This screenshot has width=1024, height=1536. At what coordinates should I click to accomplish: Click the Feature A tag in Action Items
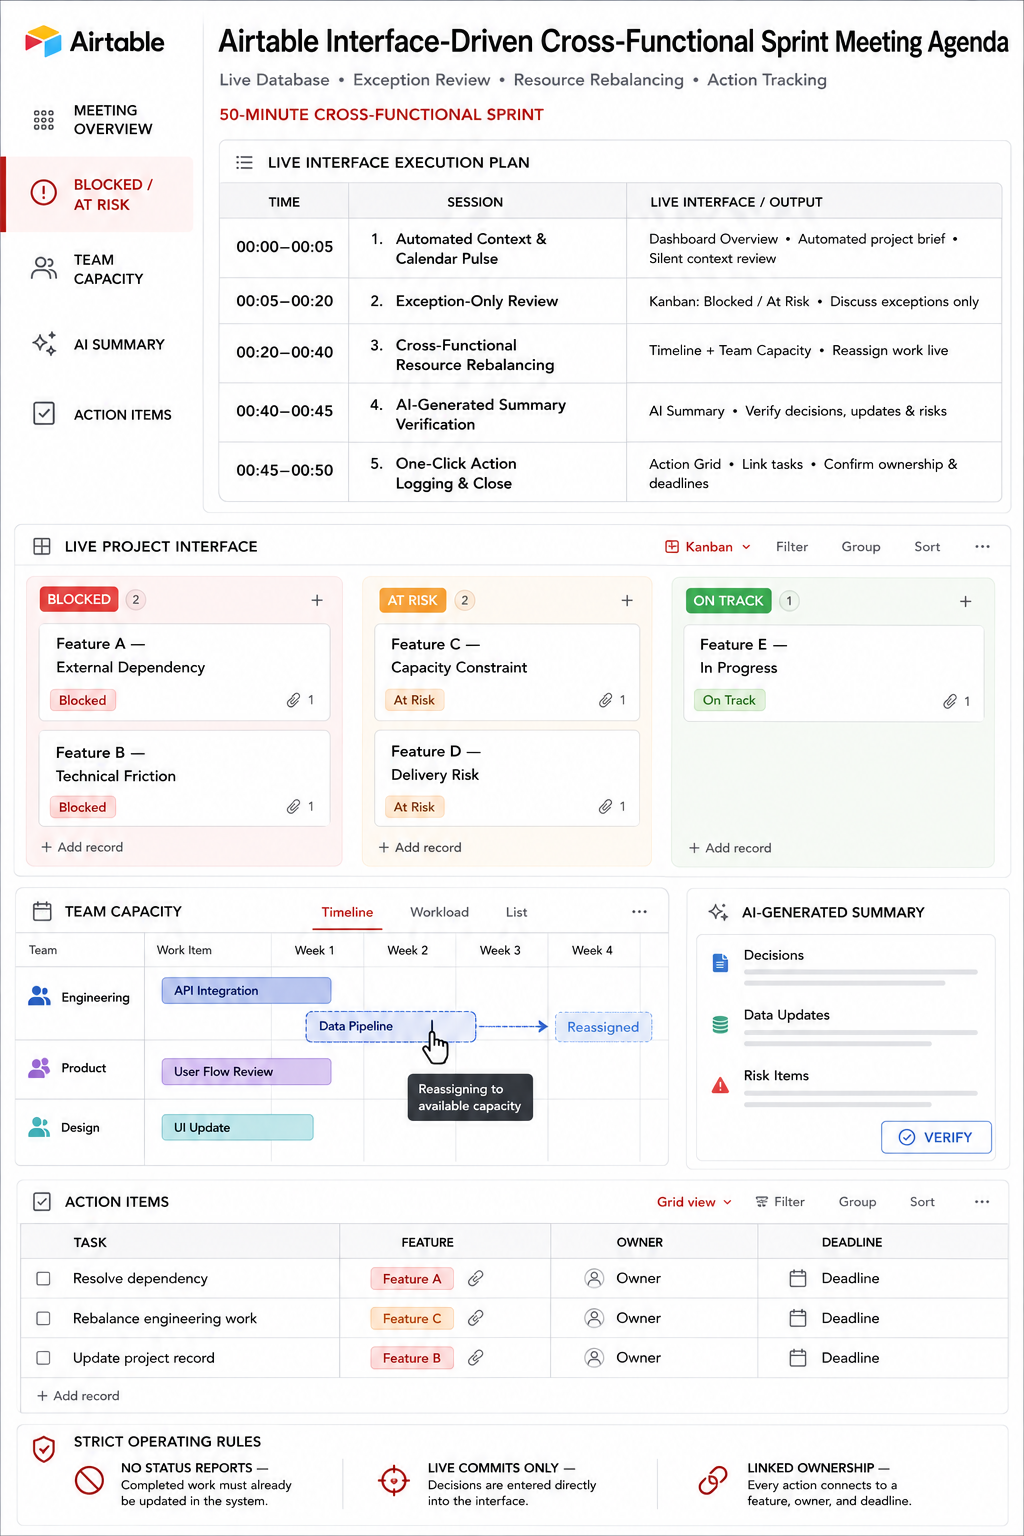(412, 1278)
